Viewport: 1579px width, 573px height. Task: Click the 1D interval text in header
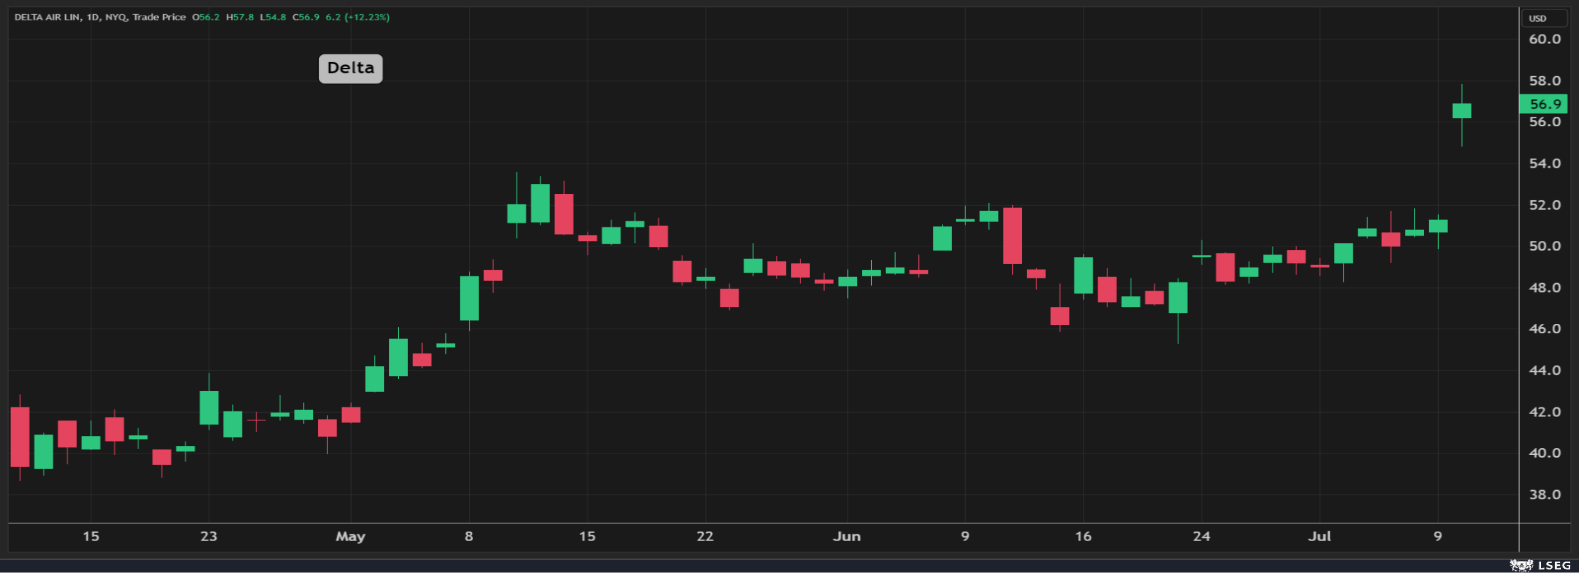pyautogui.click(x=93, y=17)
